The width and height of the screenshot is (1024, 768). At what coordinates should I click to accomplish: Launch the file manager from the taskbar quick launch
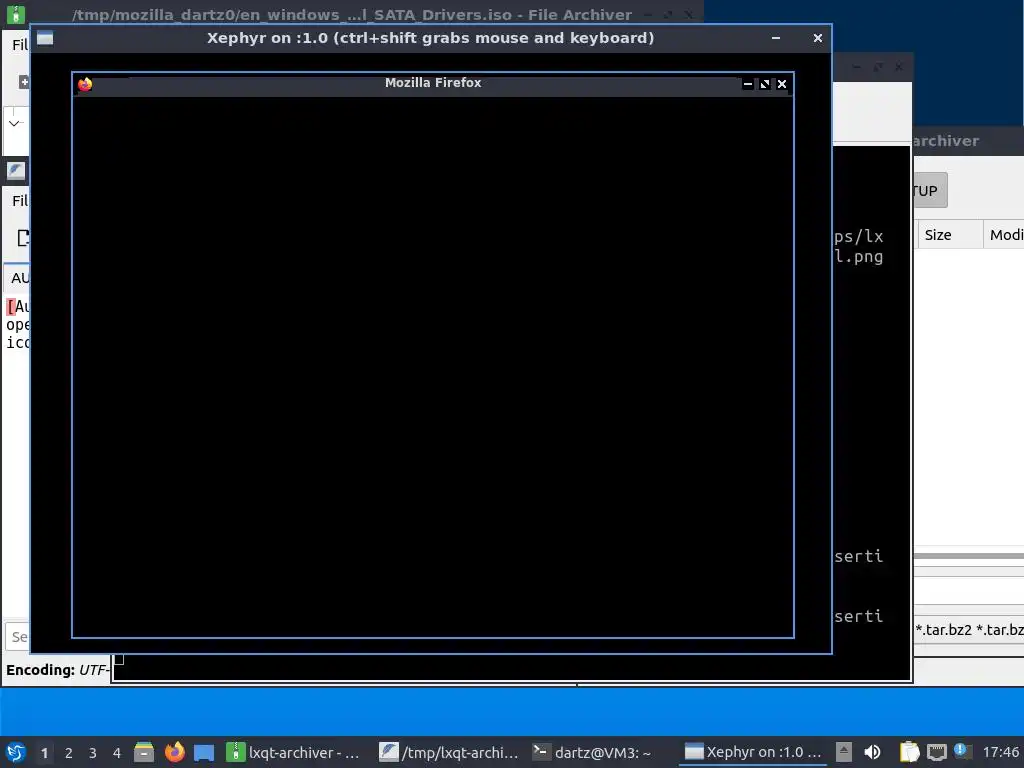(x=144, y=752)
